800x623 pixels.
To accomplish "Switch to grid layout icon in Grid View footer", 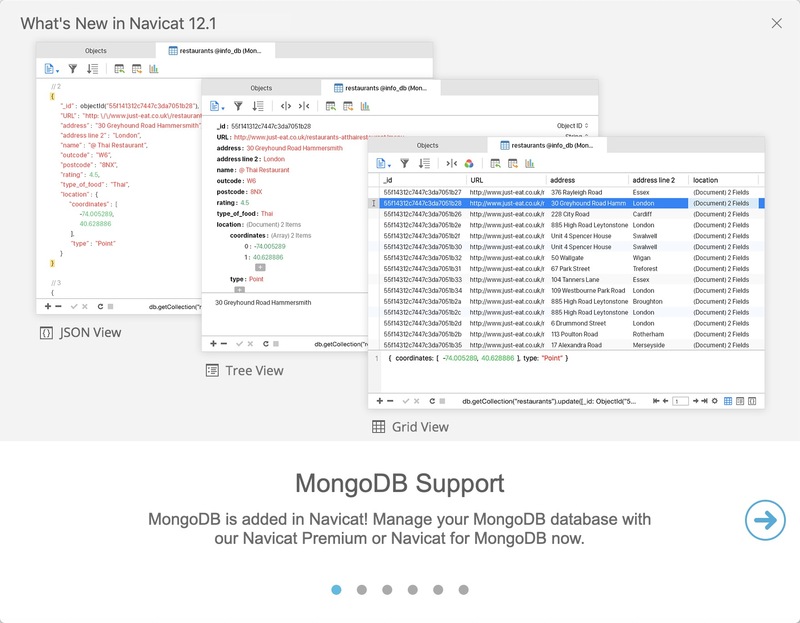I will pyautogui.click(x=728, y=401).
